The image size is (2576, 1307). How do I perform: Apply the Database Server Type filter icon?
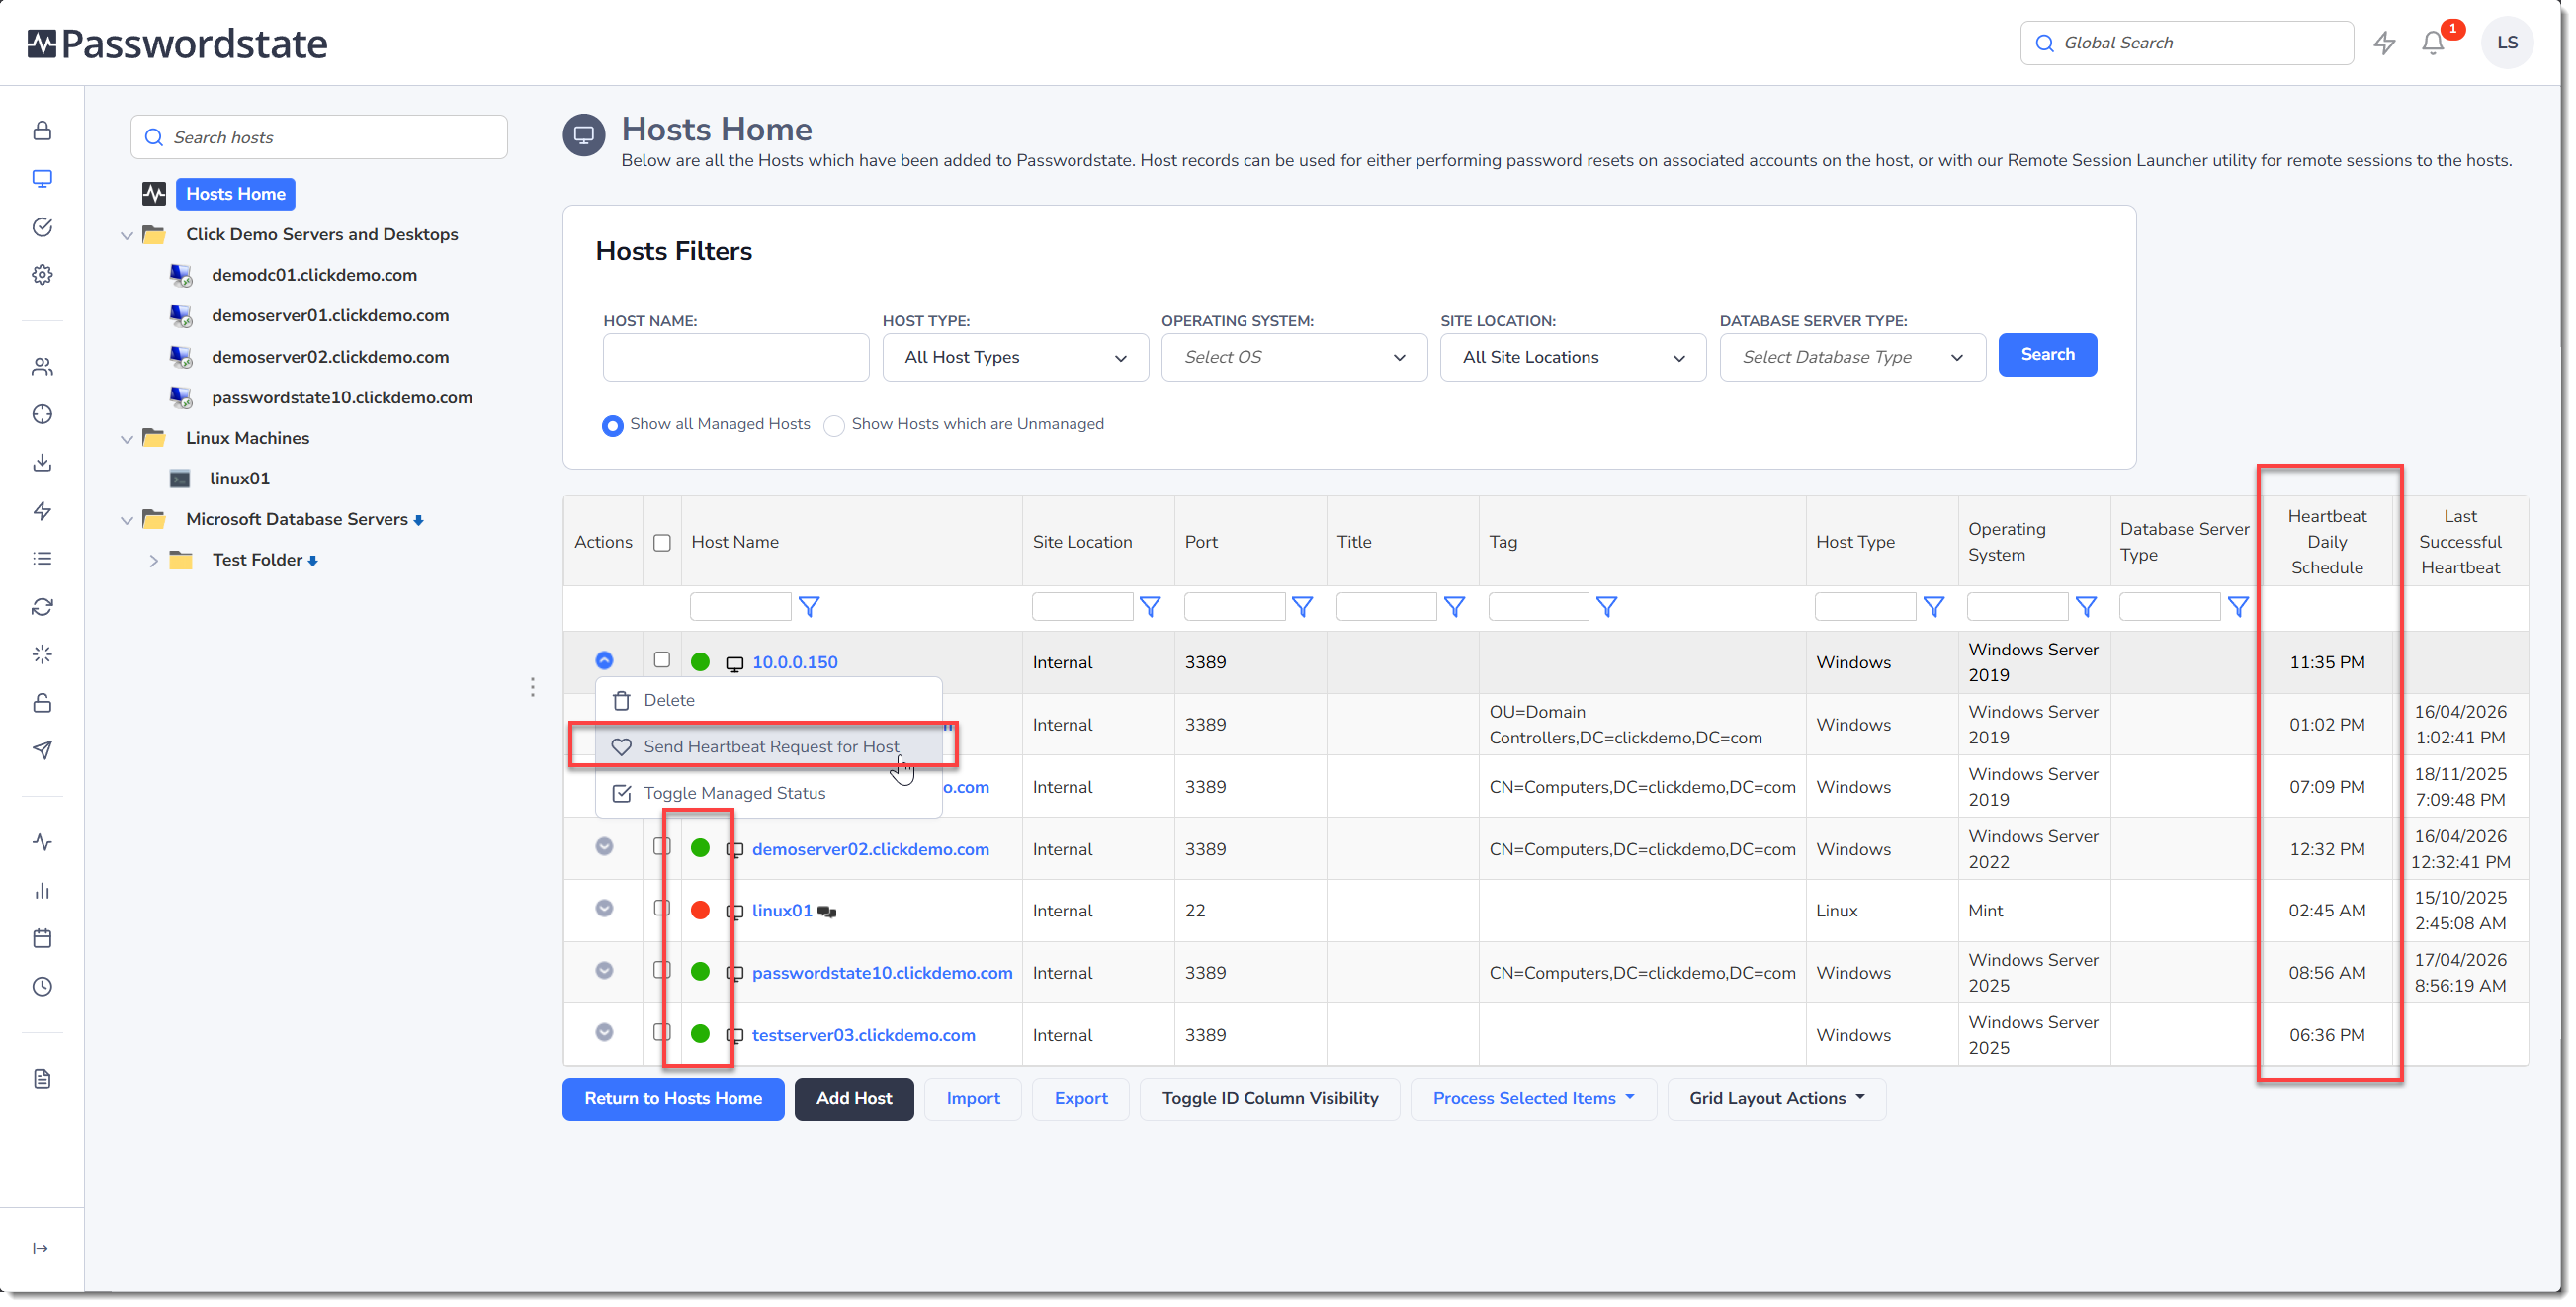click(2238, 607)
